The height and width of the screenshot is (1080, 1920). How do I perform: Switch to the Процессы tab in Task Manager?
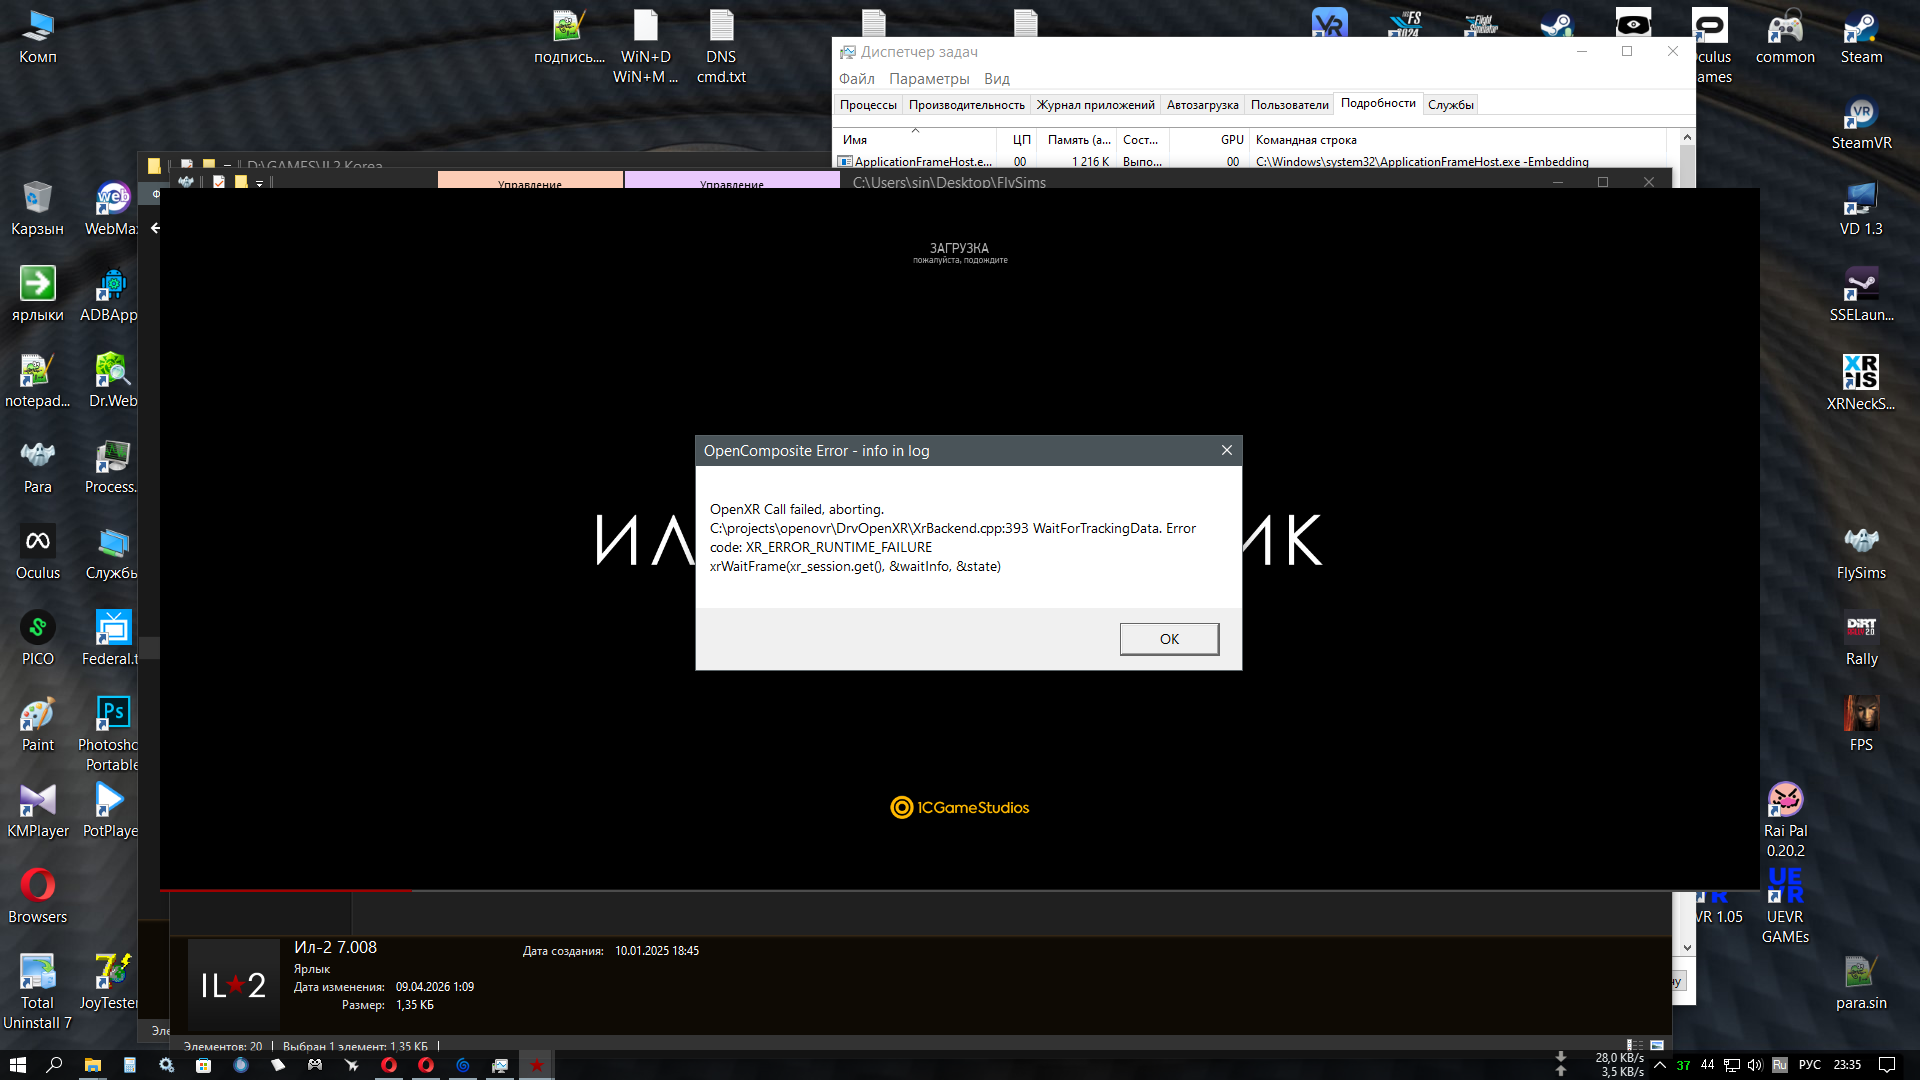click(868, 105)
